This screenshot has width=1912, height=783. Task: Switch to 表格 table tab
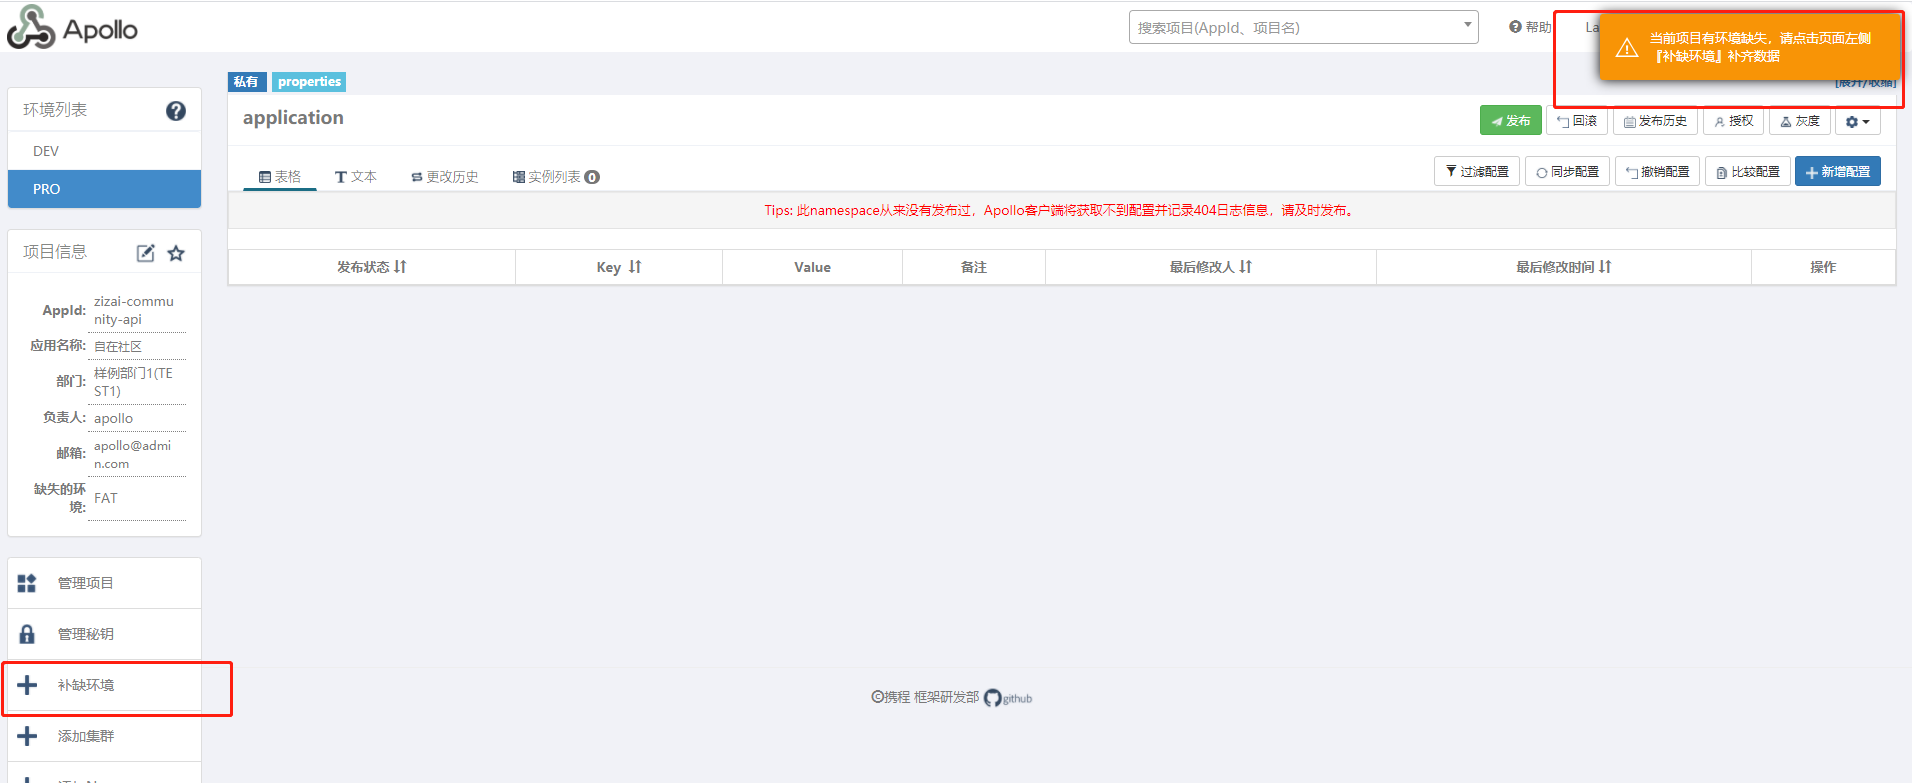280,177
